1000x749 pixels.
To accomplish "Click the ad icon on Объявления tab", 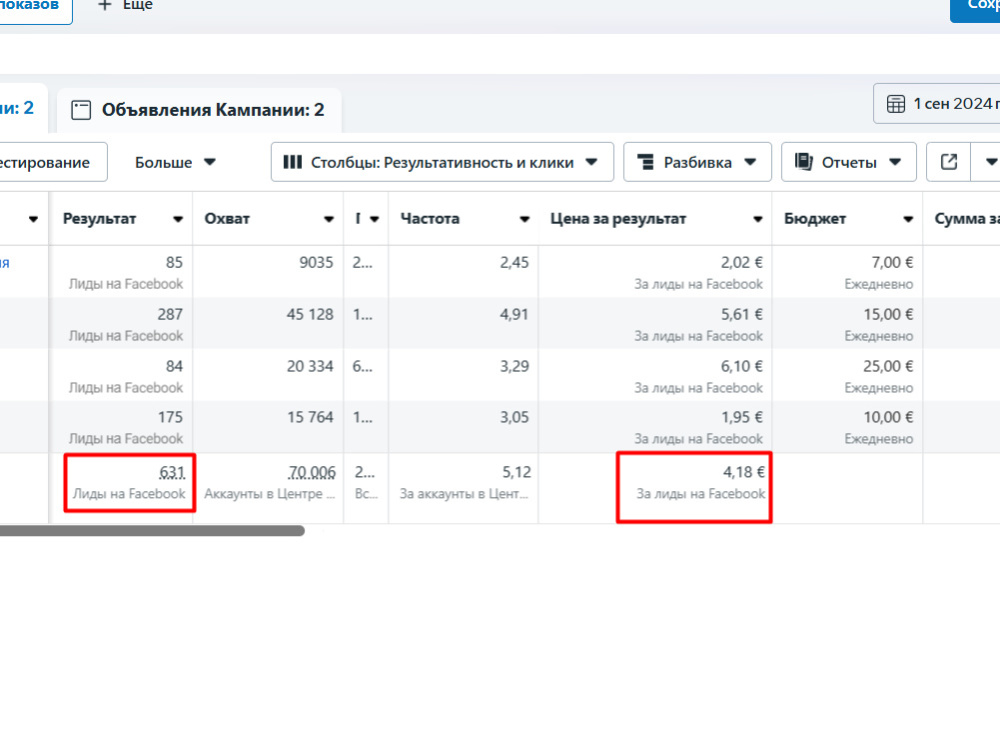I will (81, 110).
